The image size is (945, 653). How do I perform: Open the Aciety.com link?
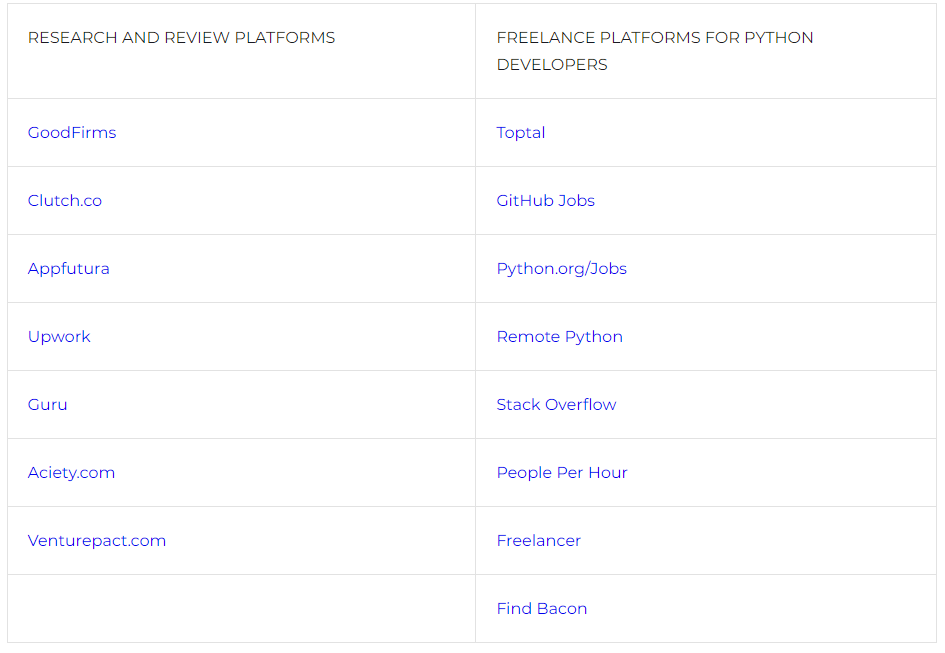71,473
